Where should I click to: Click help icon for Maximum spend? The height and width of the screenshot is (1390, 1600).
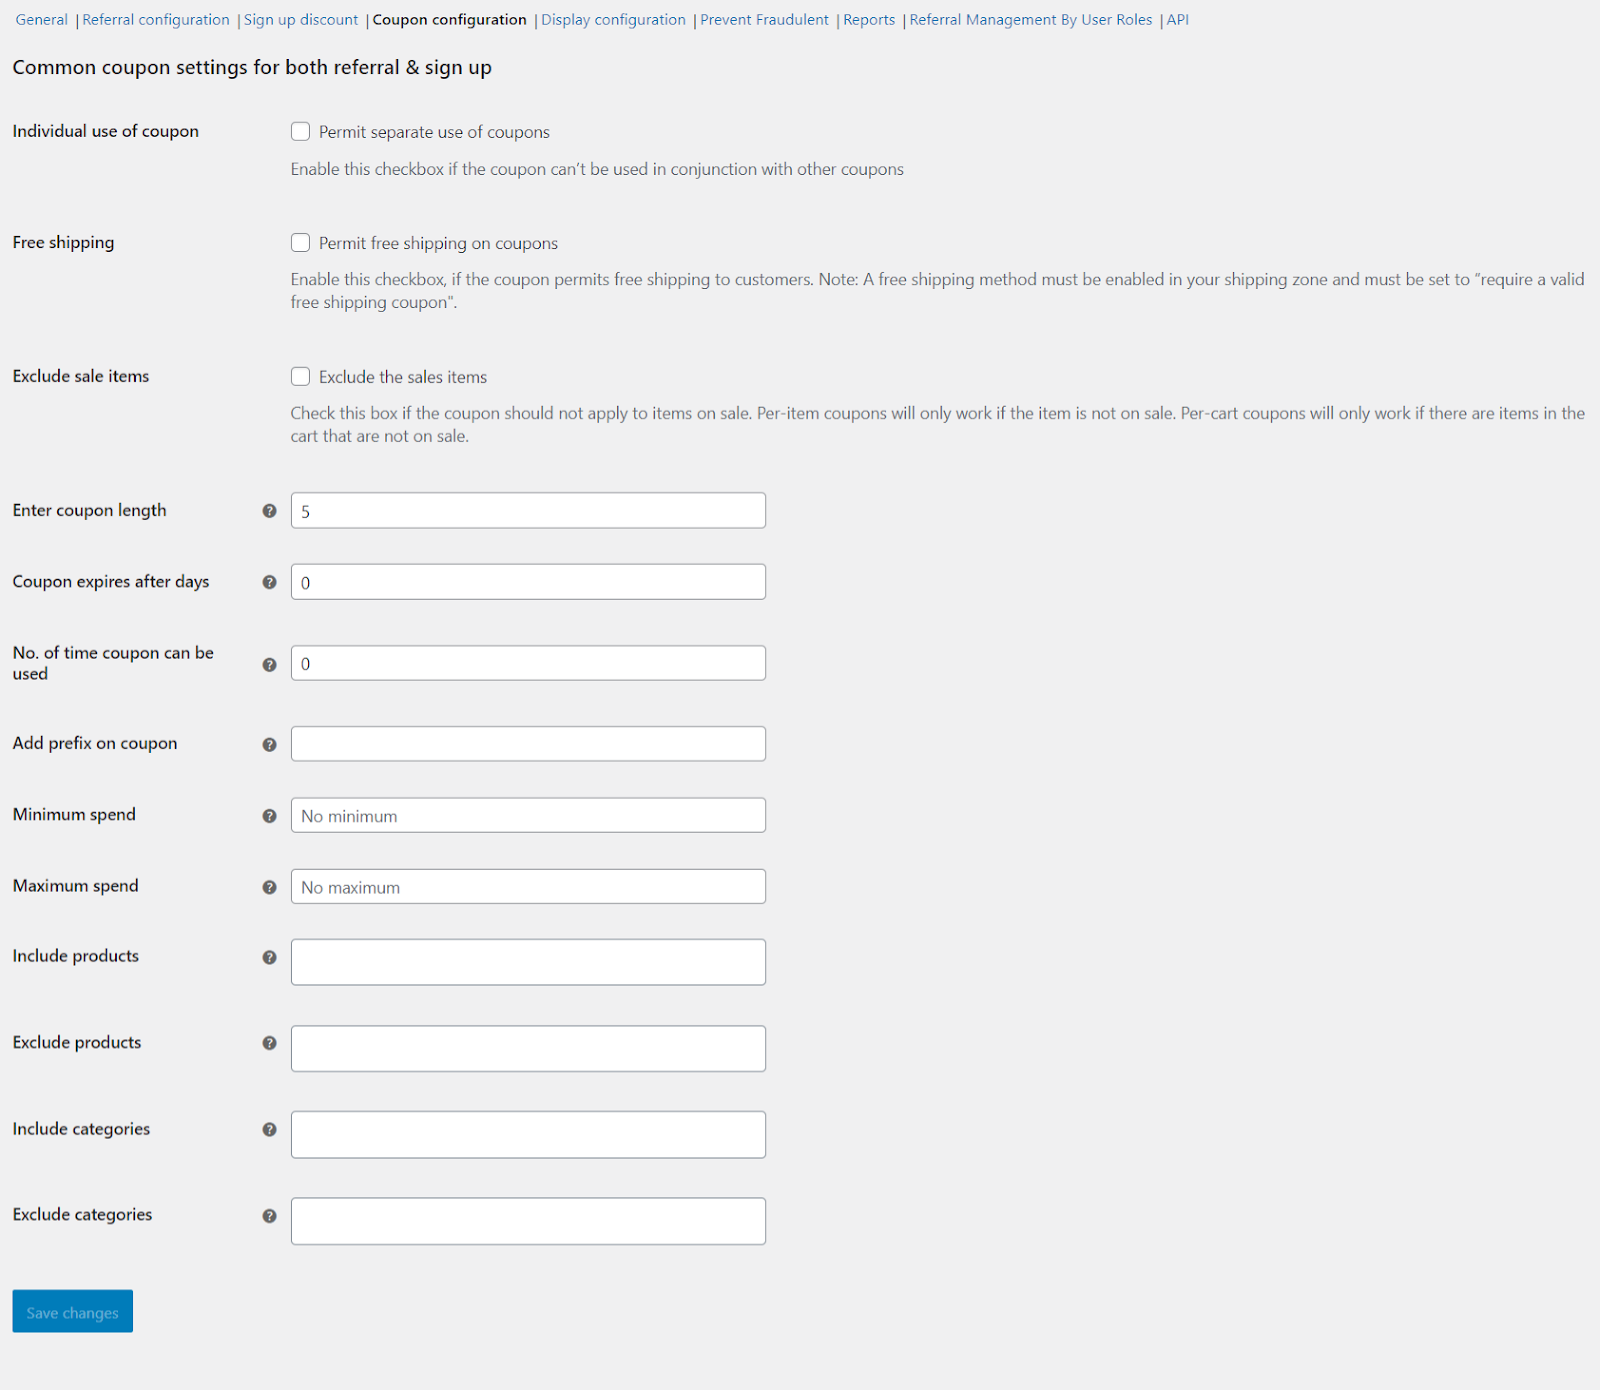[269, 887]
